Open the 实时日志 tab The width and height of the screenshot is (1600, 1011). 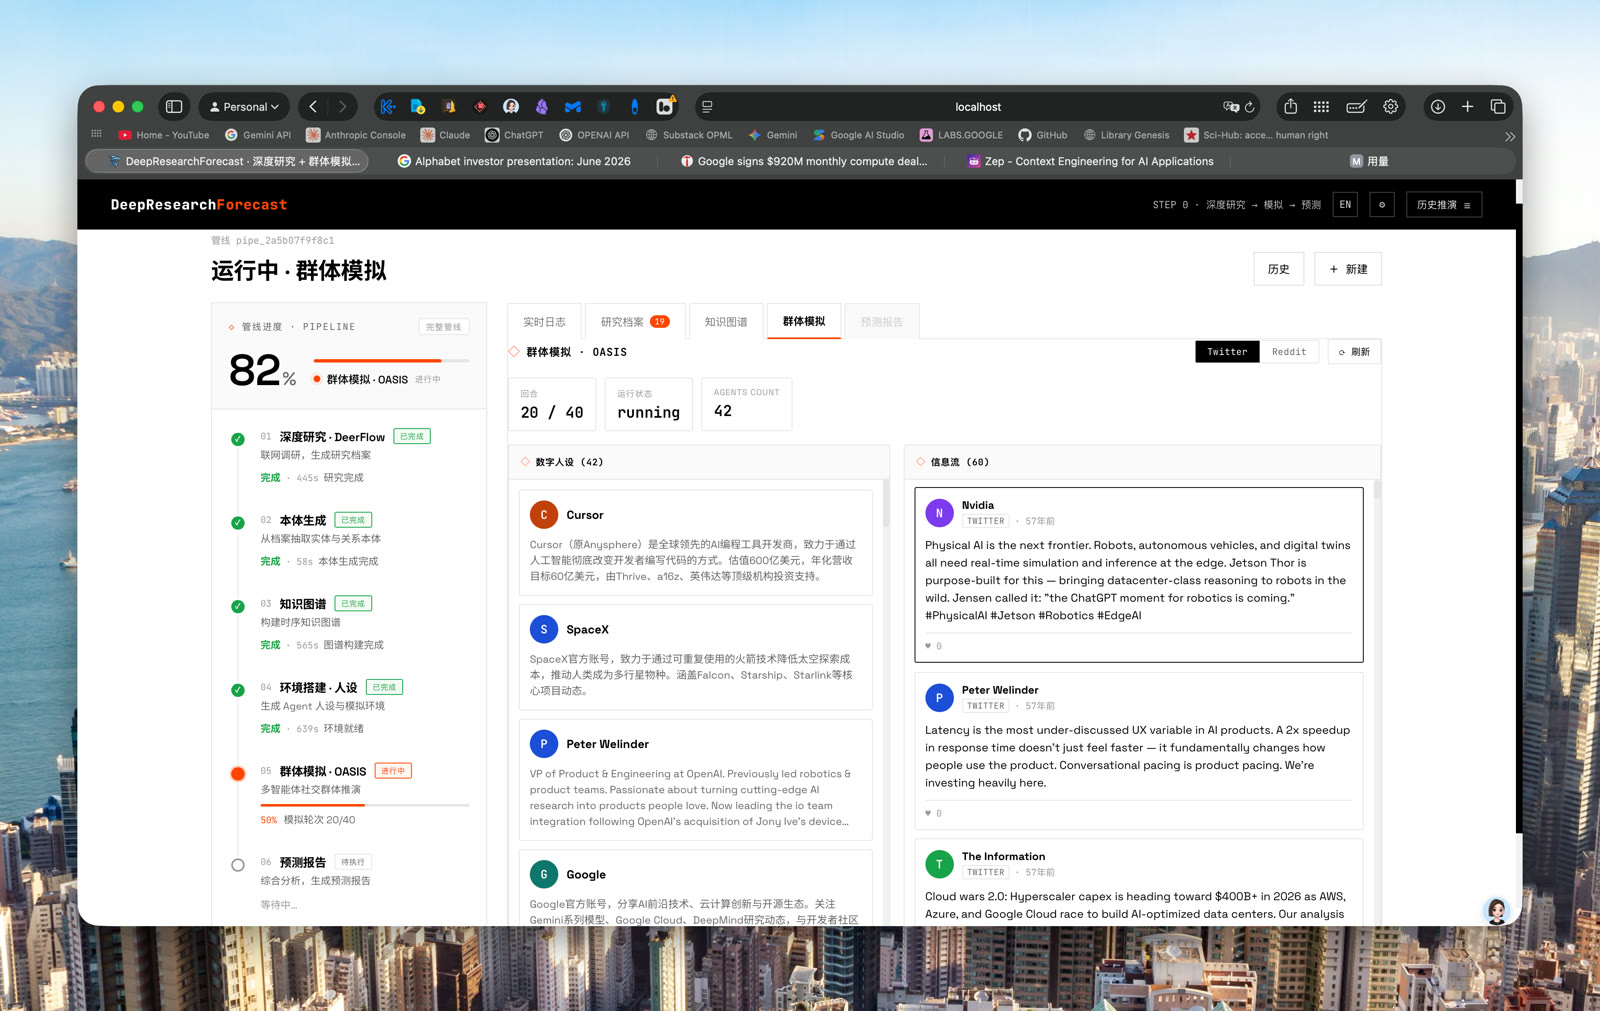click(544, 322)
